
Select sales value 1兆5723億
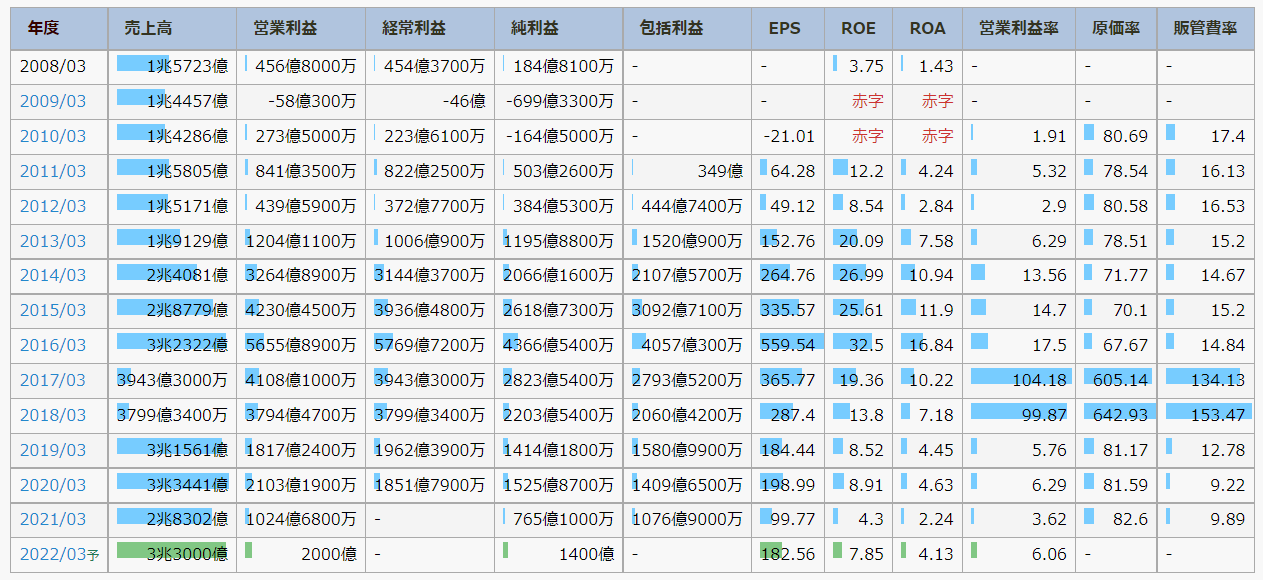[x=187, y=66]
